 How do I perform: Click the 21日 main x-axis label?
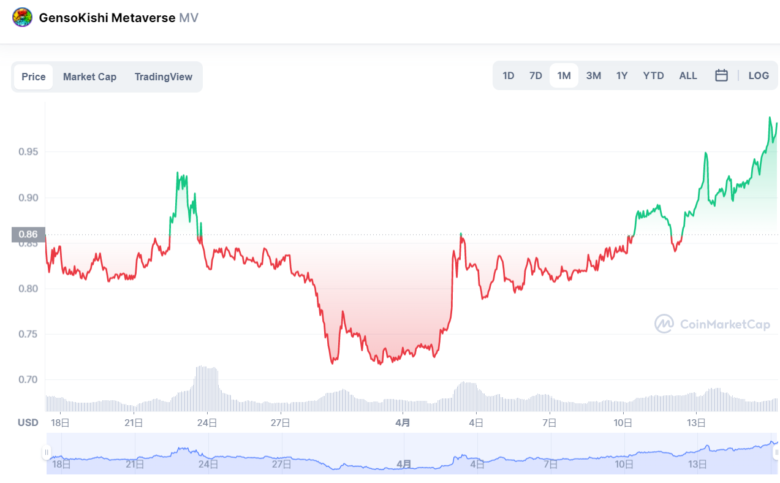133,423
